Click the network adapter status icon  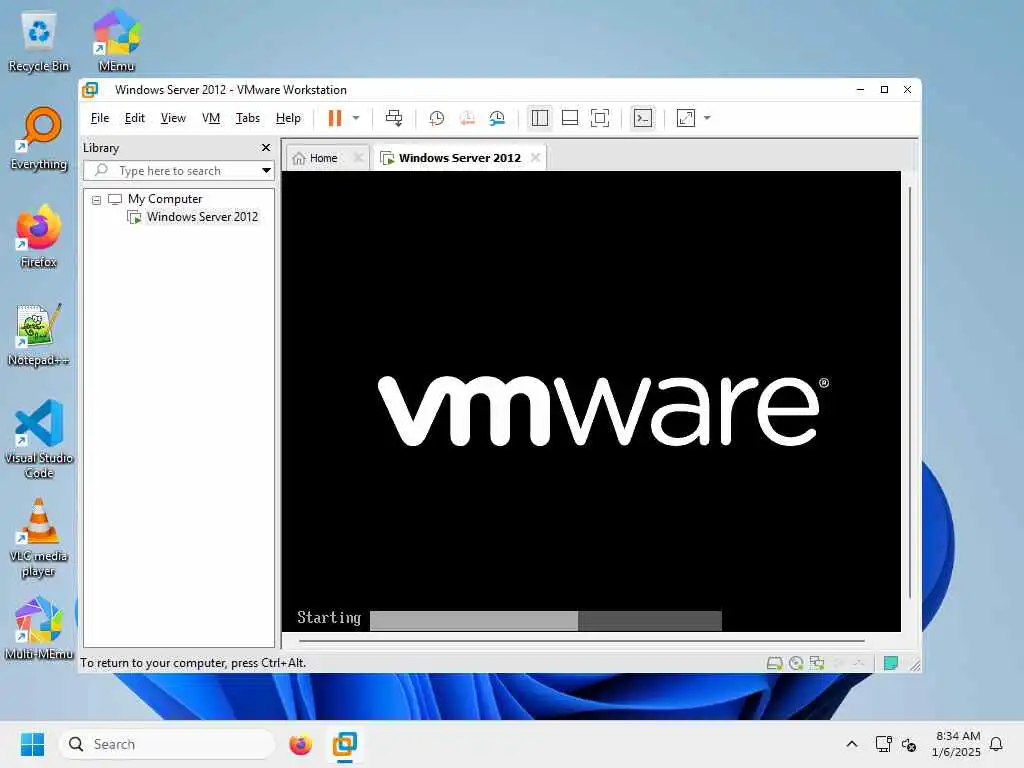coord(817,664)
